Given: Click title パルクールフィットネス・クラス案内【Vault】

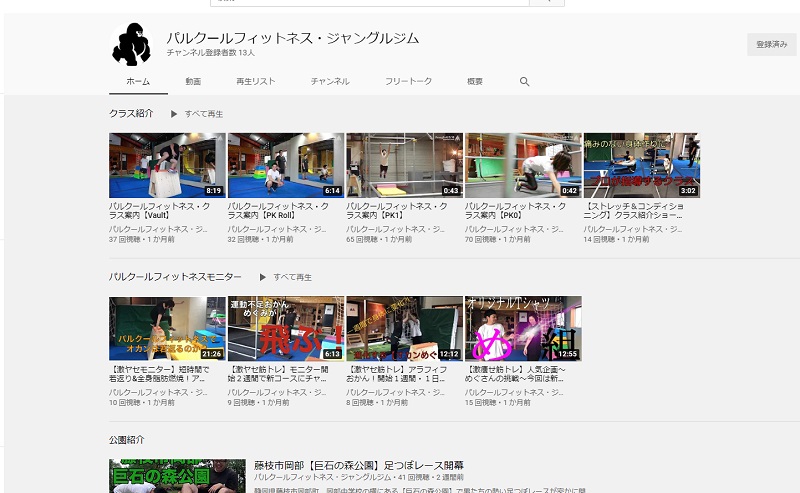Looking at the screenshot, I should pos(160,211).
